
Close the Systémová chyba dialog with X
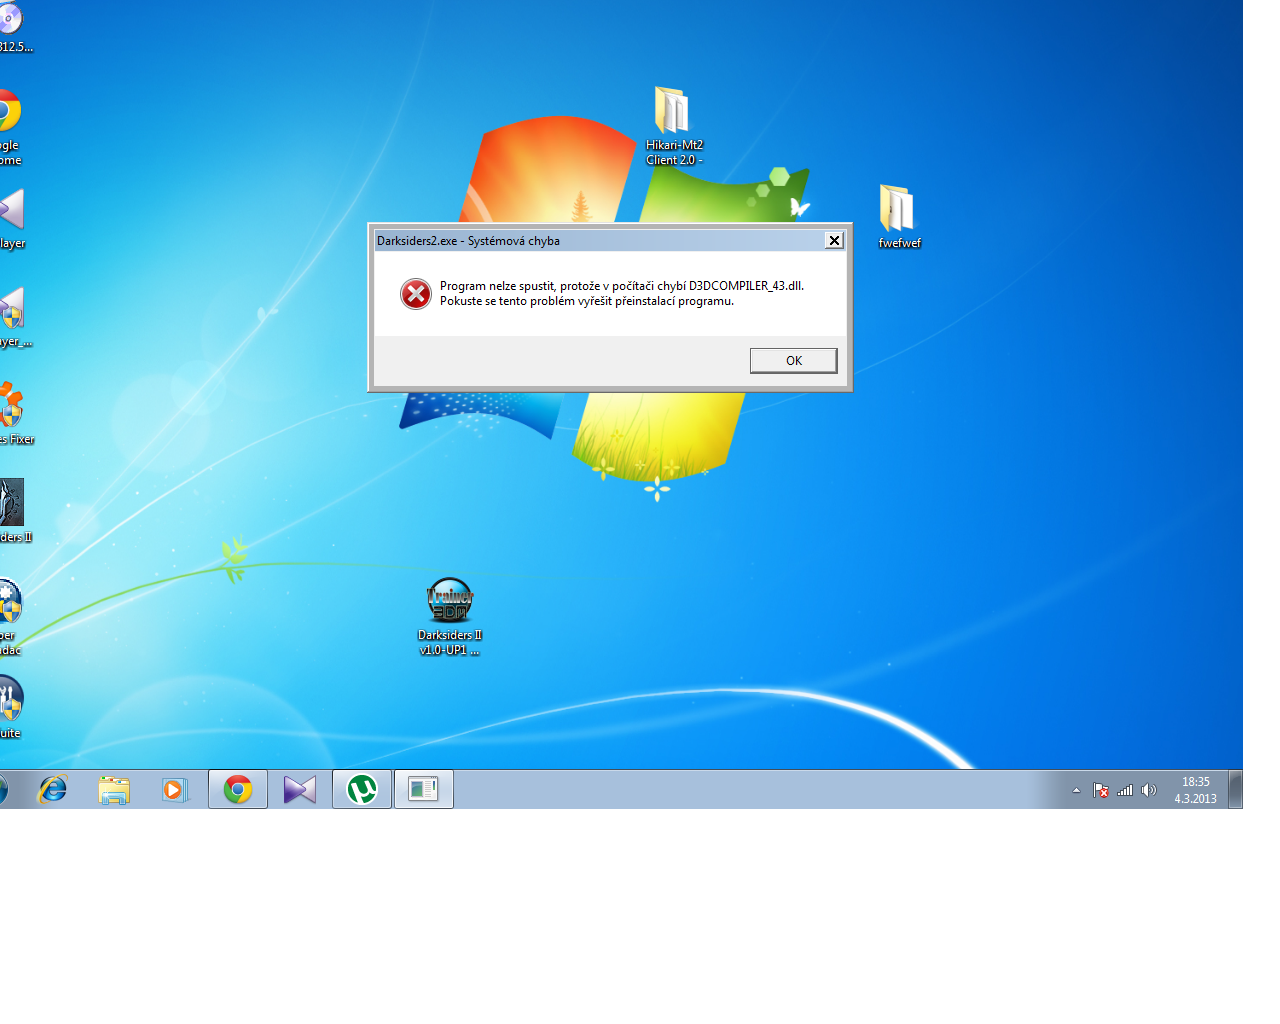(x=834, y=240)
